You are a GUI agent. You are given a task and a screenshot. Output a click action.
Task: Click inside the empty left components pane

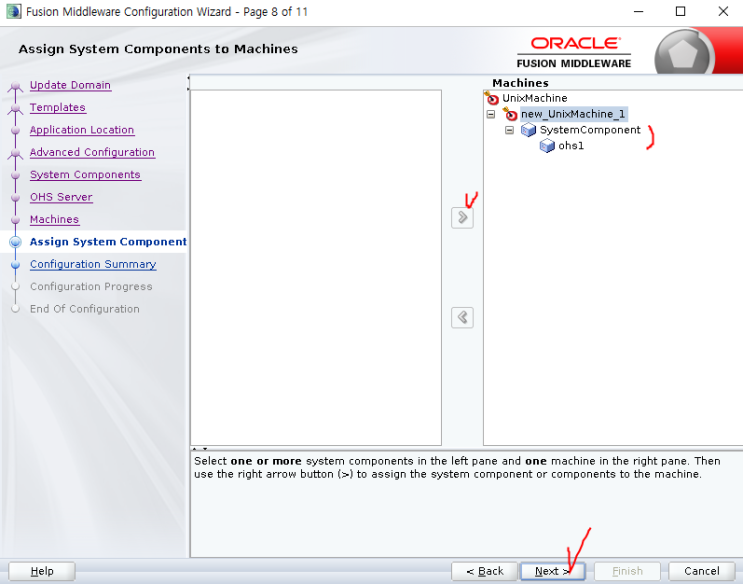pos(316,268)
